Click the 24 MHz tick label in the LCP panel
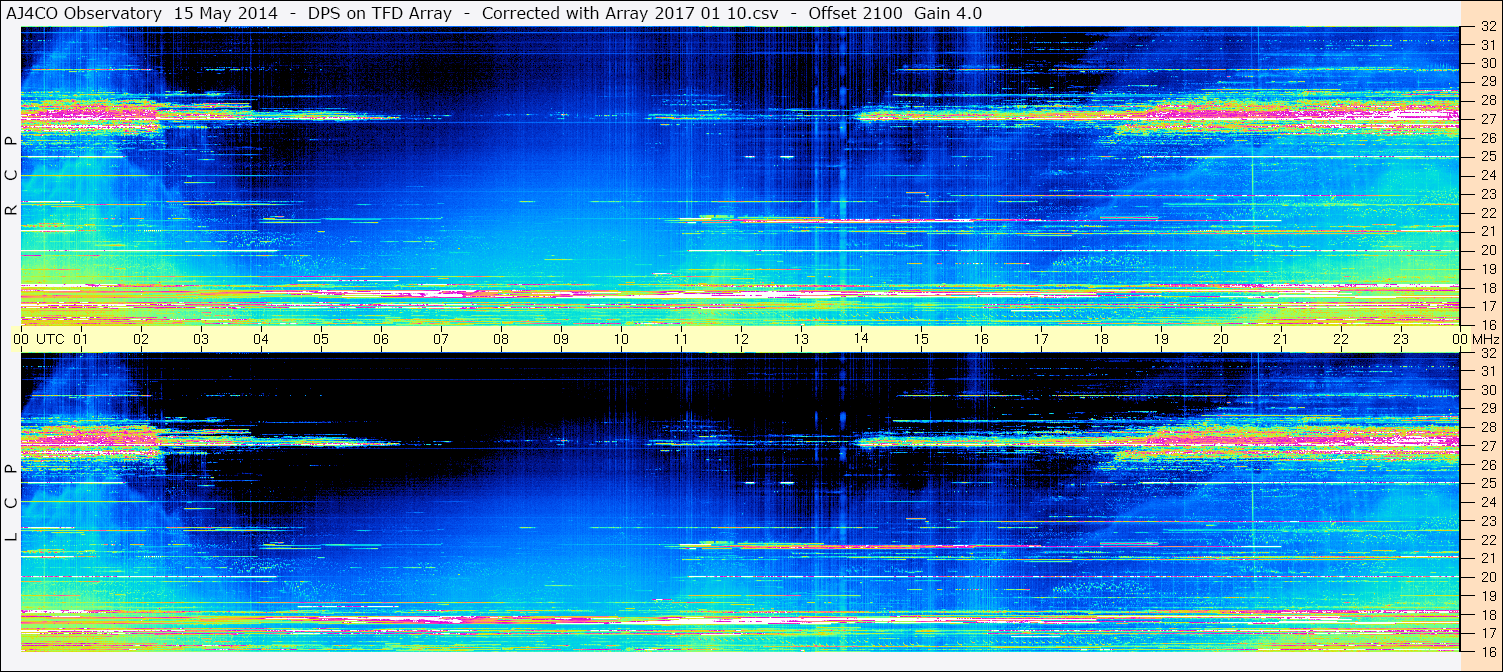This screenshot has height=672, width=1503. (x=1488, y=502)
